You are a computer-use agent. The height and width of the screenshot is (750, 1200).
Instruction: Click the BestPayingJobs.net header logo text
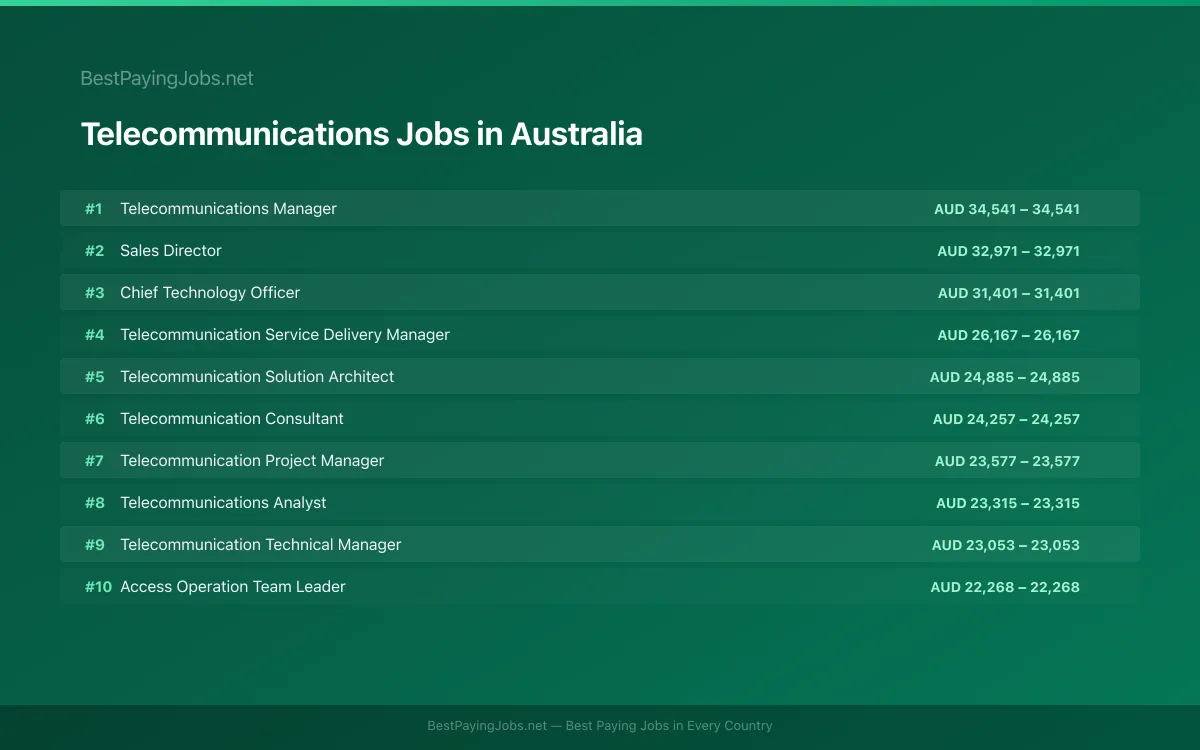click(x=167, y=78)
